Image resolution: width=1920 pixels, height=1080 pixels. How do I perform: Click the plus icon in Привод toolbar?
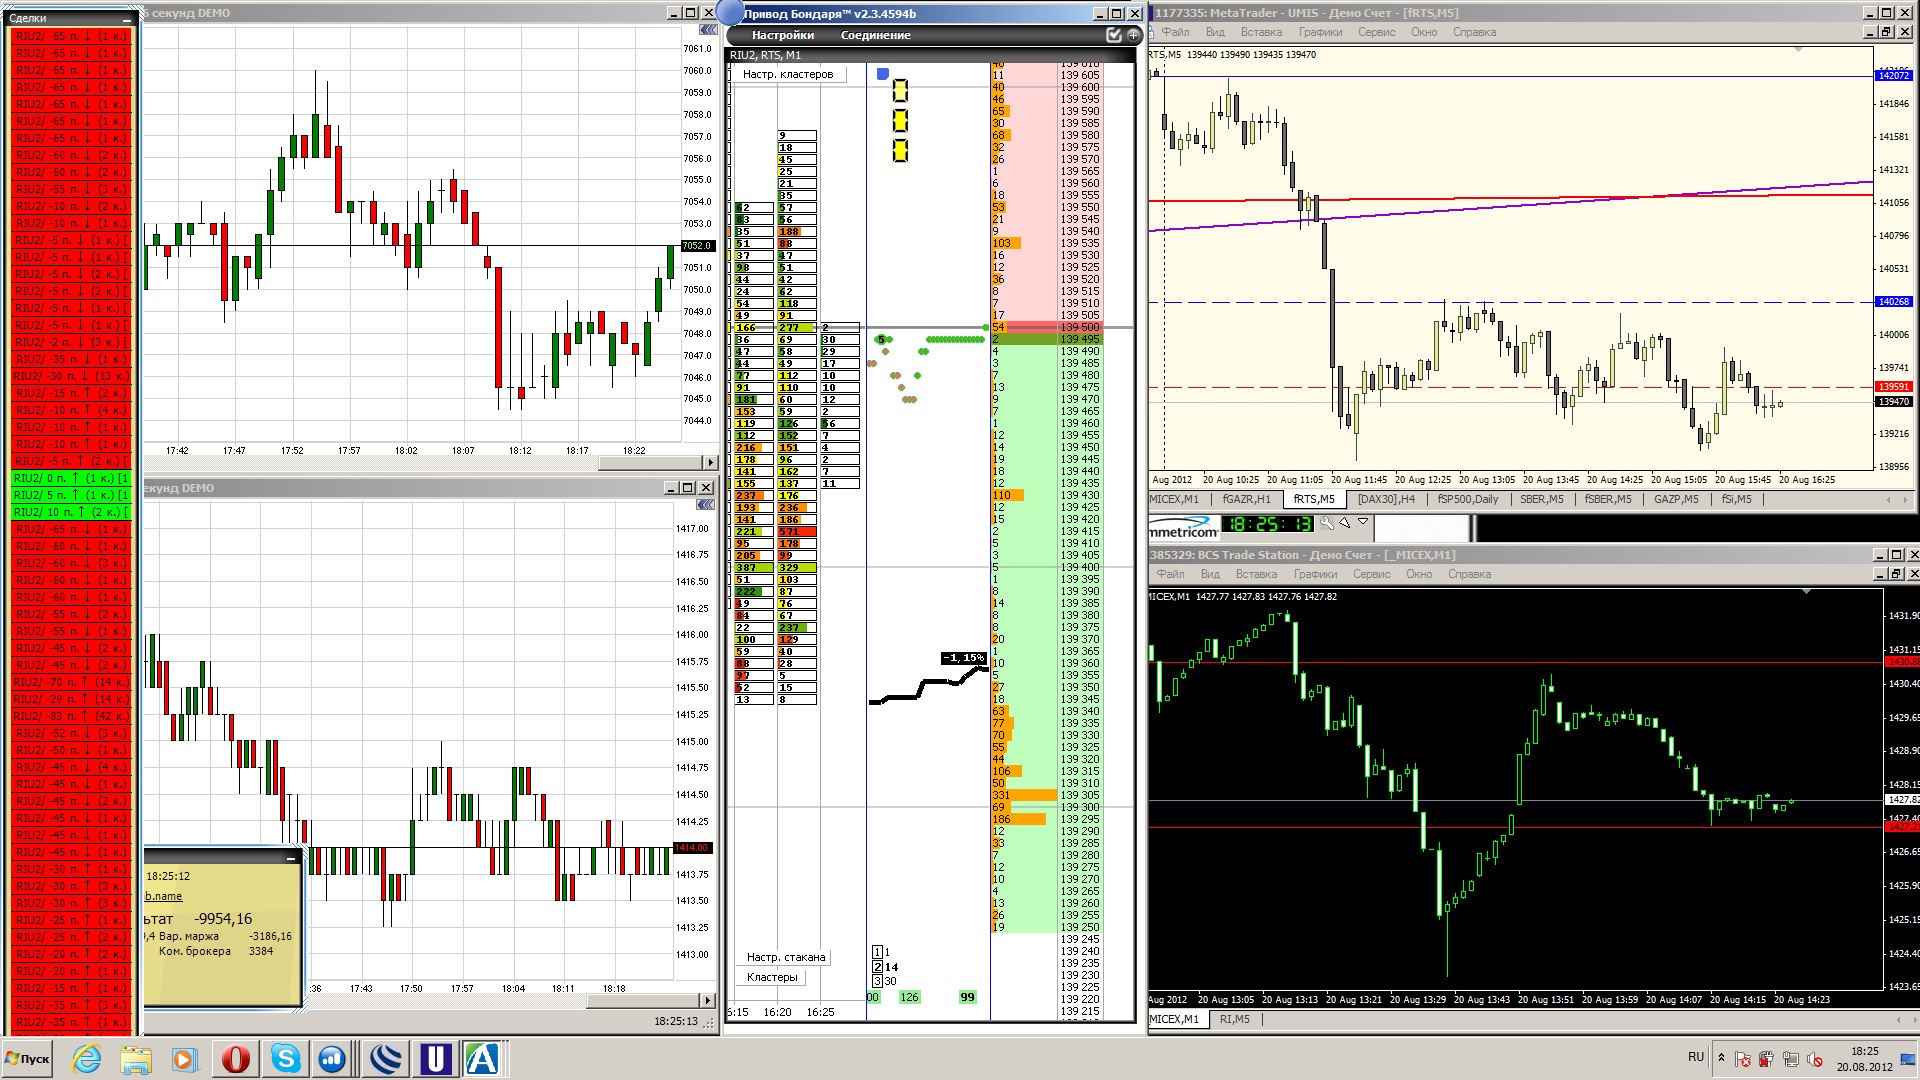pos(1133,35)
